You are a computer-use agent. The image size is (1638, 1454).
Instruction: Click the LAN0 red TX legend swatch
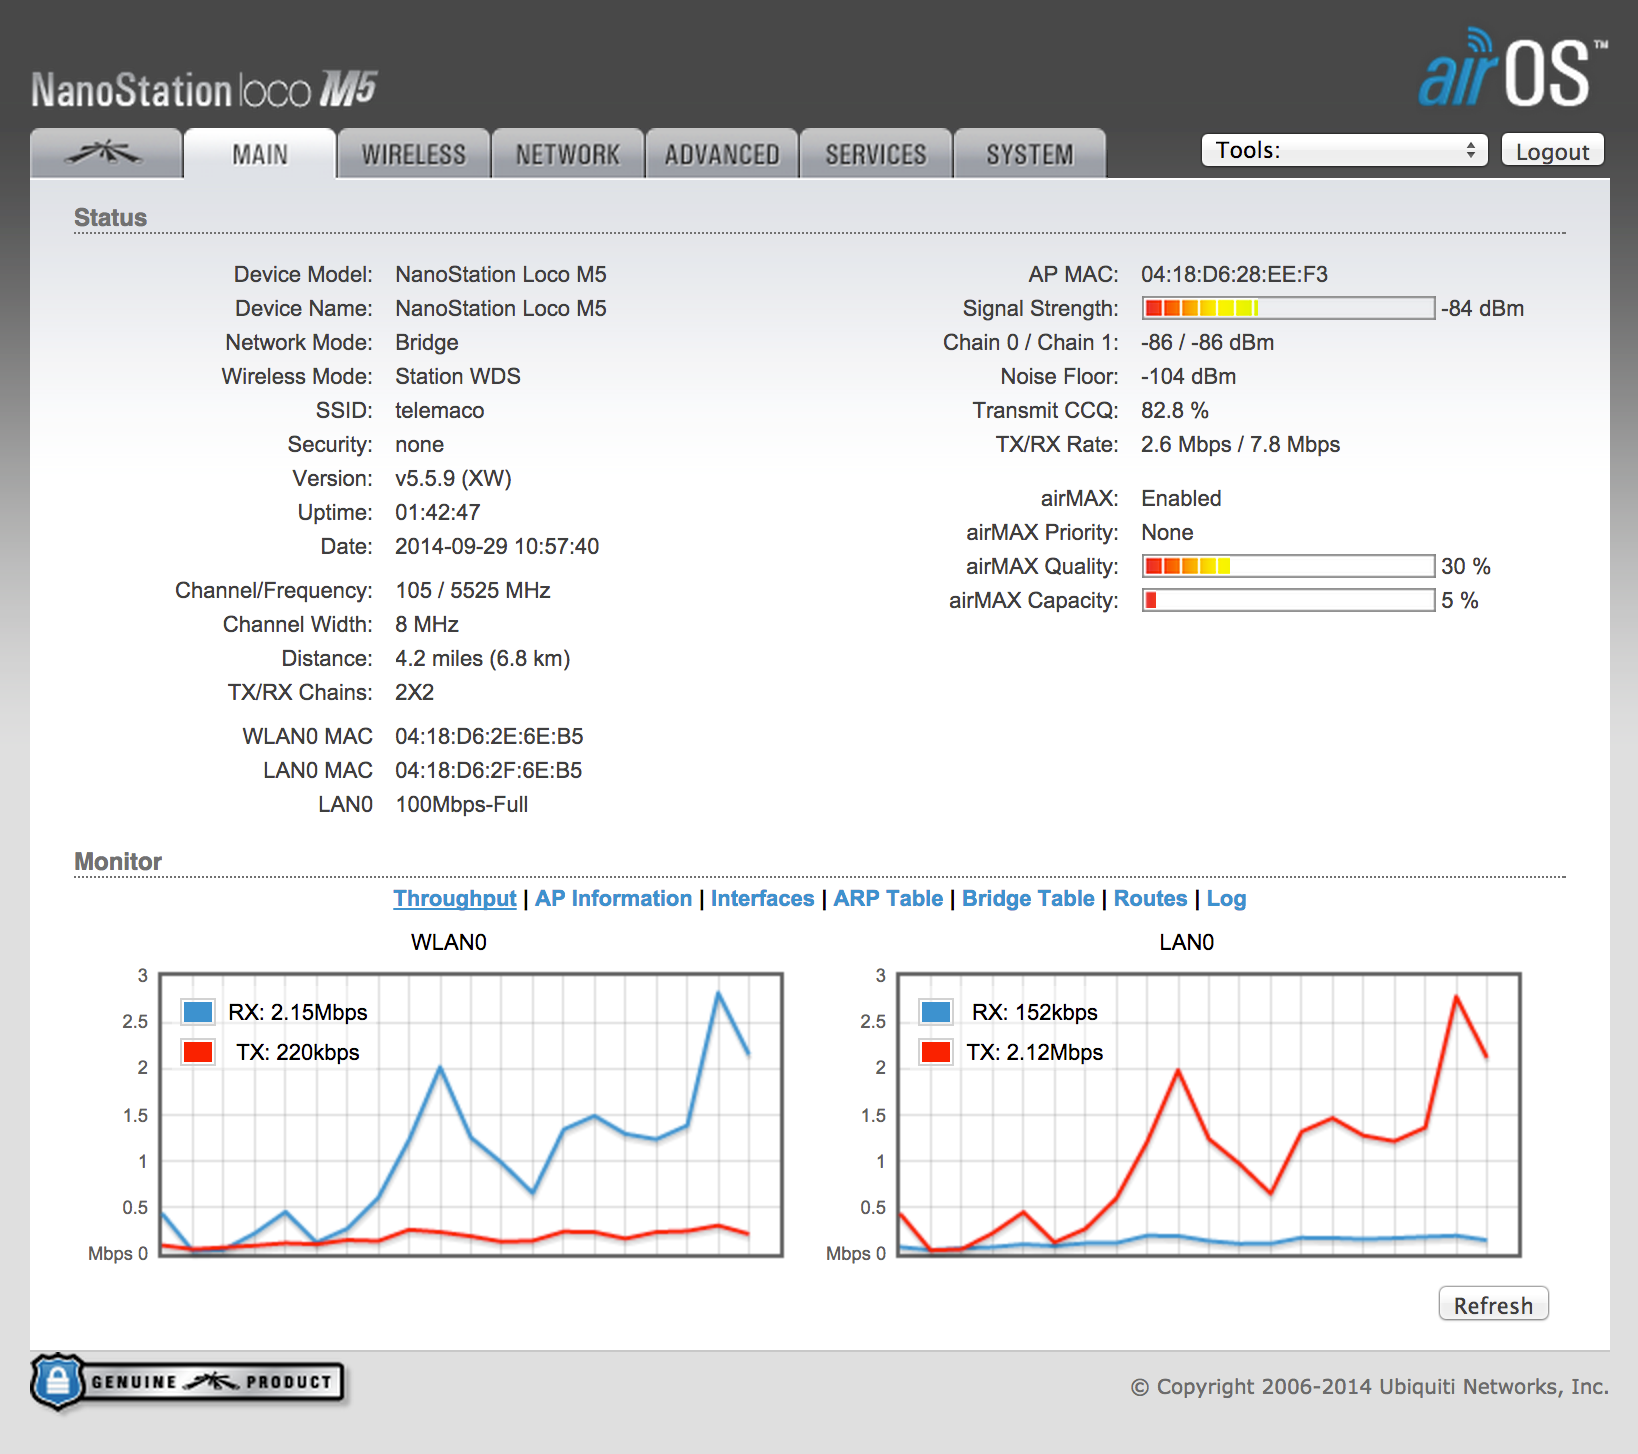point(936,1052)
